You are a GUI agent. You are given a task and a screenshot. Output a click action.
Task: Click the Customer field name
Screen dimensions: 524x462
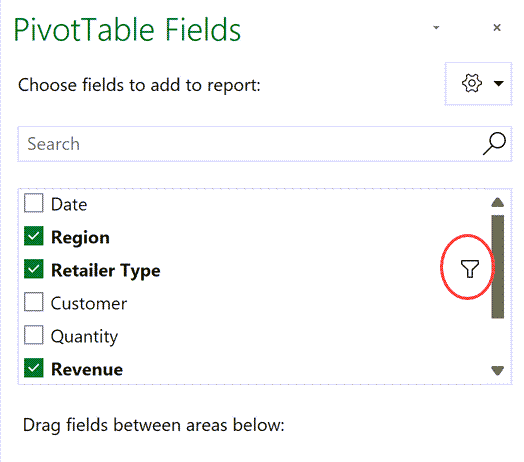(x=89, y=304)
